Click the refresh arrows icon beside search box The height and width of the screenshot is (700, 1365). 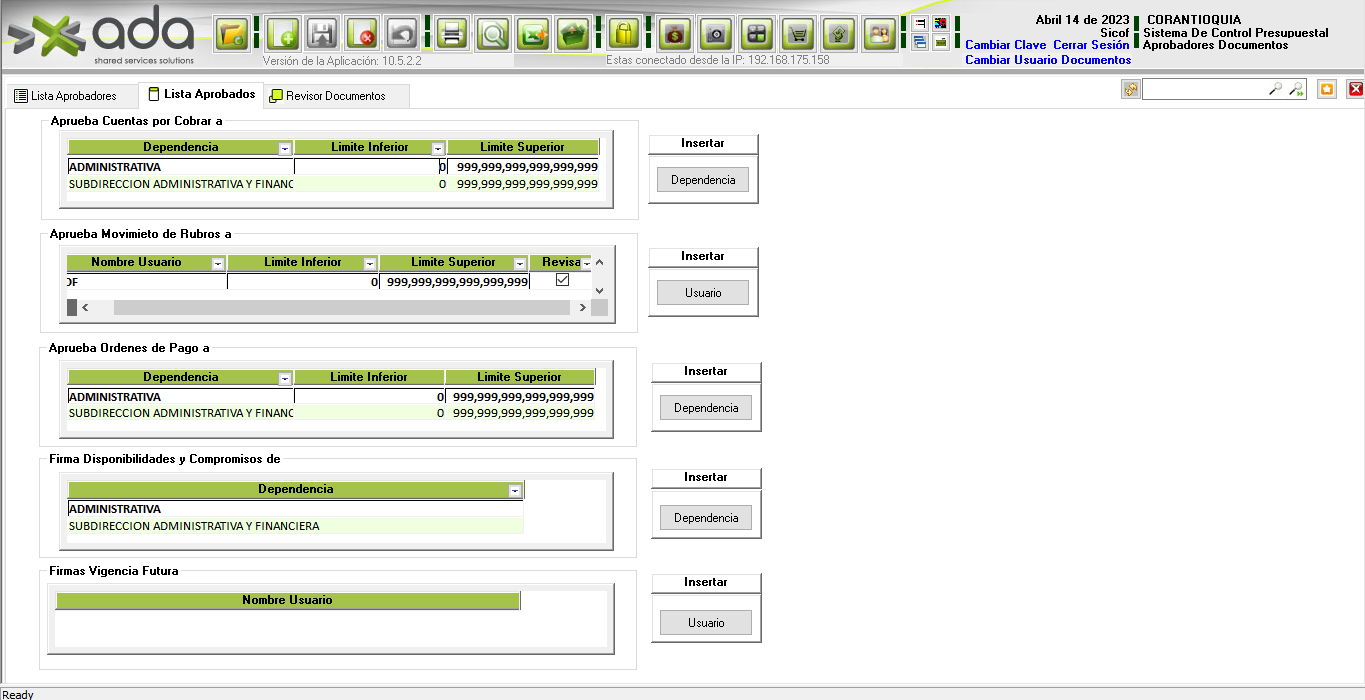click(x=1131, y=90)
